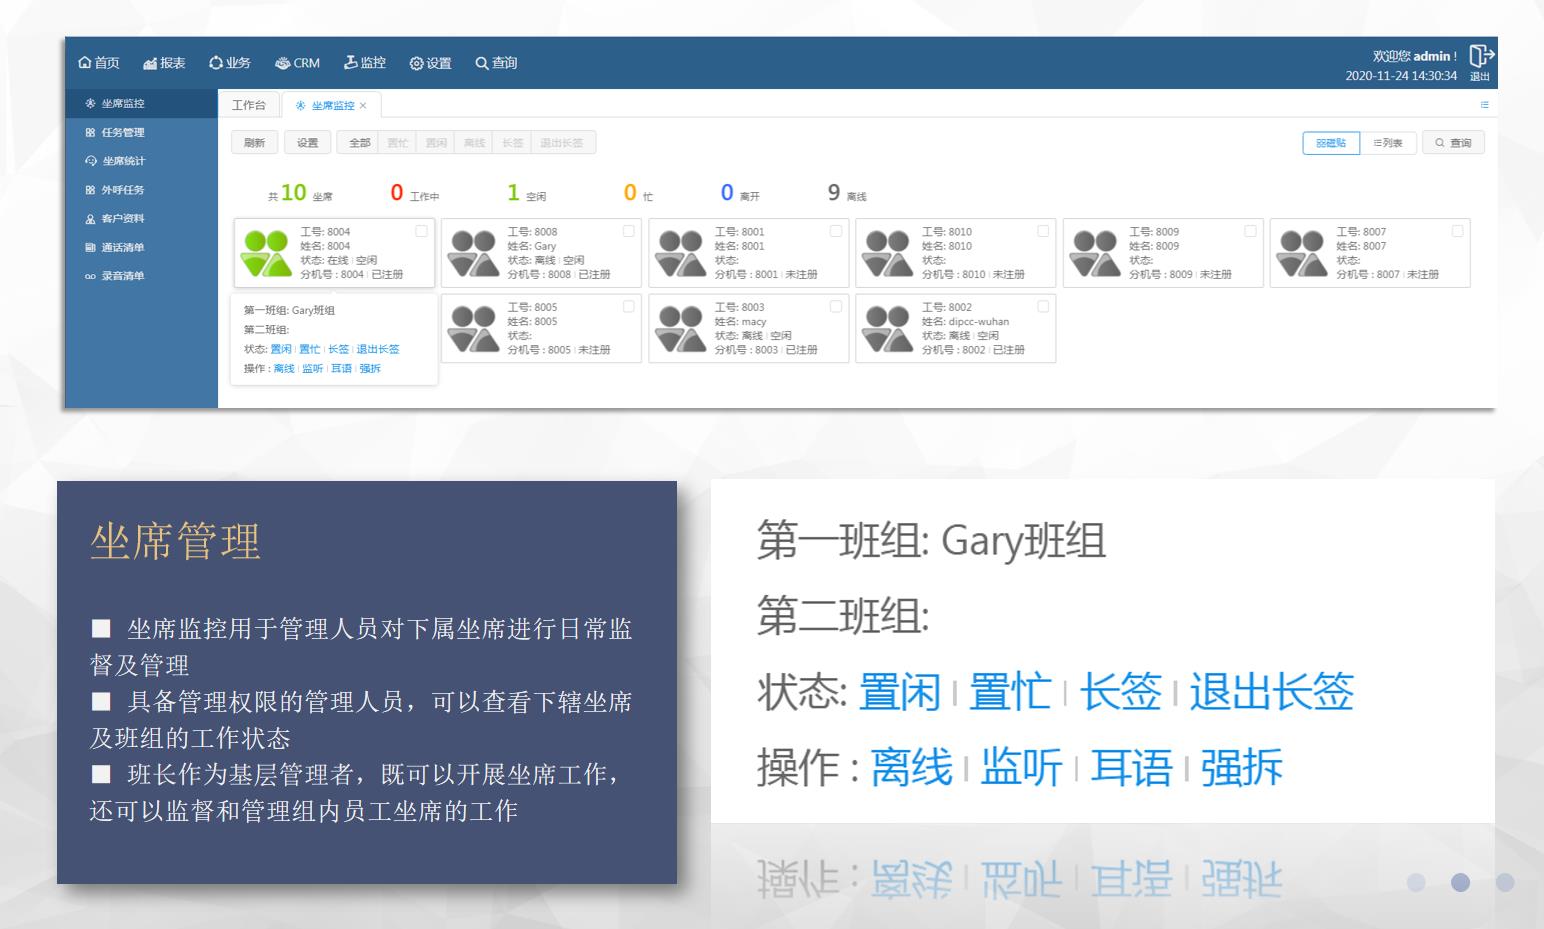
Task: Click 强拆 in the enlarged popup image
Action: tap(1241, 767)
